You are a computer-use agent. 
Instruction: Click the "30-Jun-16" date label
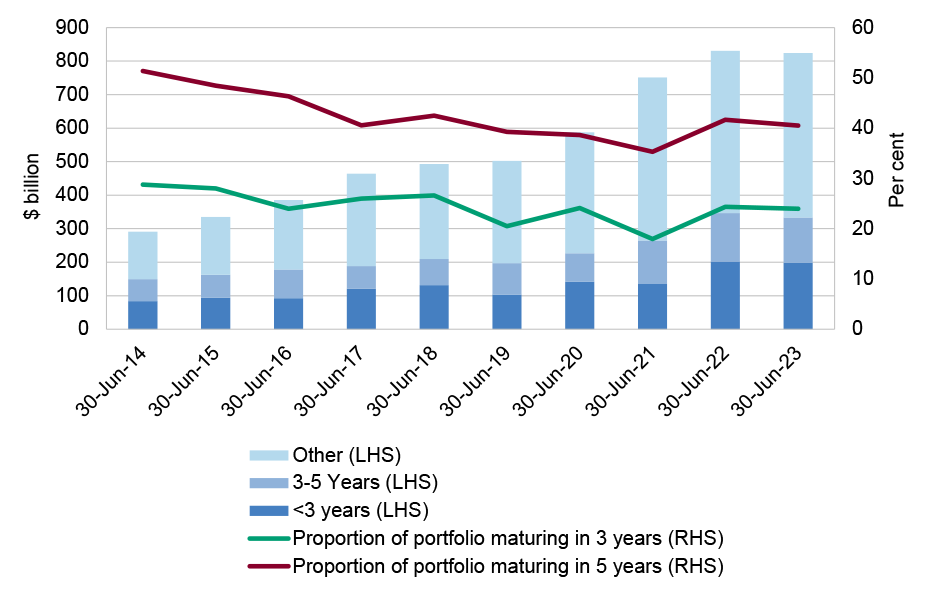(x=258, y=381)
